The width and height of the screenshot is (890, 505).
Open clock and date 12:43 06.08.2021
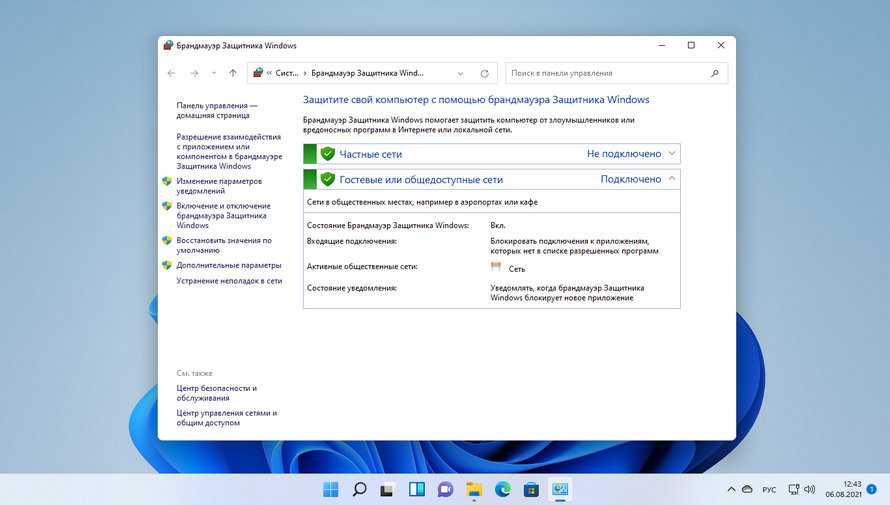(x=843, y=489)
